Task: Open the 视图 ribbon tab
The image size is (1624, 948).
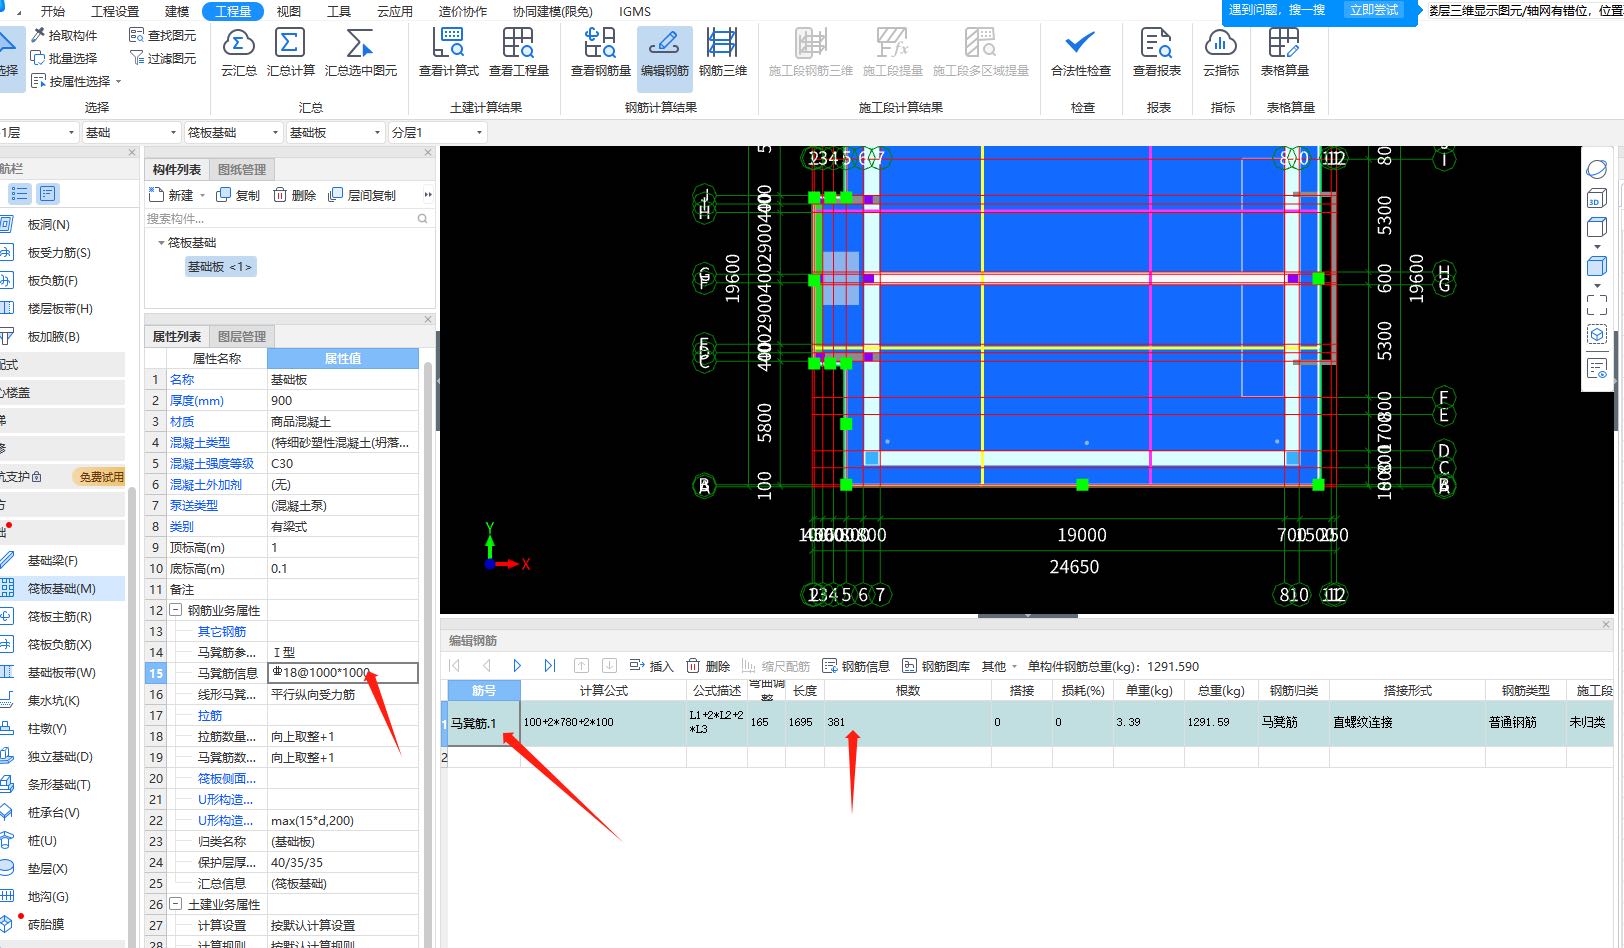Action: (x=289, y=11)
